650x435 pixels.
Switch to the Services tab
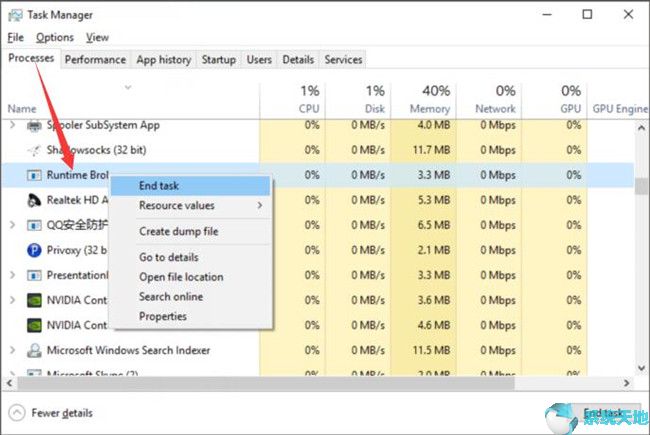[x=343, y=60]
